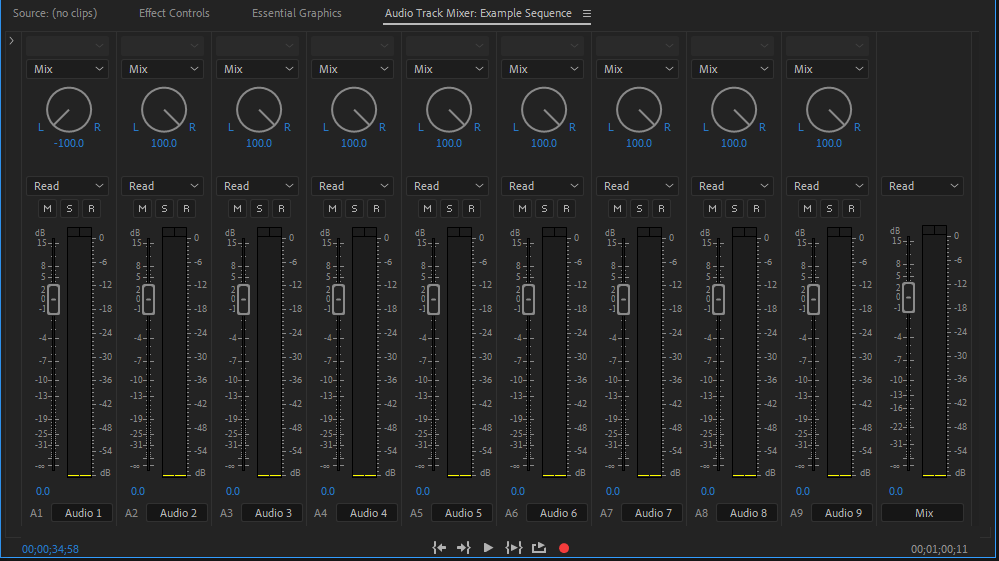Edit Audio 5 track name field
The height and width of the screenshot is (561, 999).
(463, 513)
